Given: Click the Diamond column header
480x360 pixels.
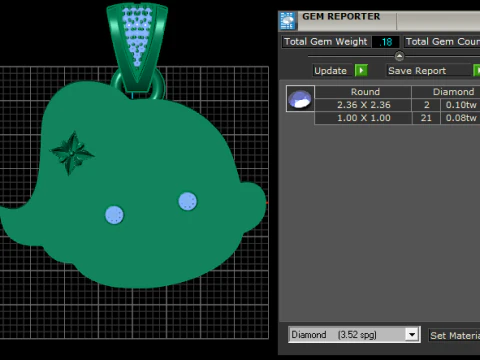Looking at the screenshot, I should tap(446, 92).
